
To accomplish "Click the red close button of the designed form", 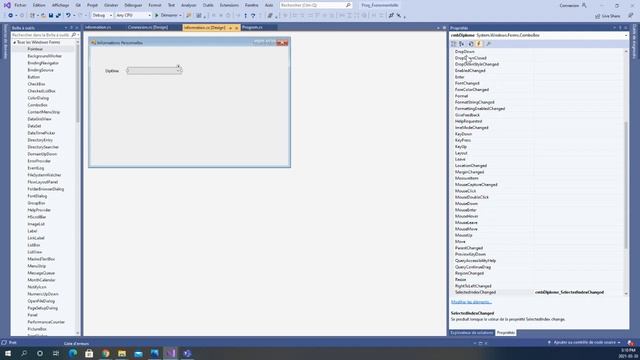I will 282,42.
